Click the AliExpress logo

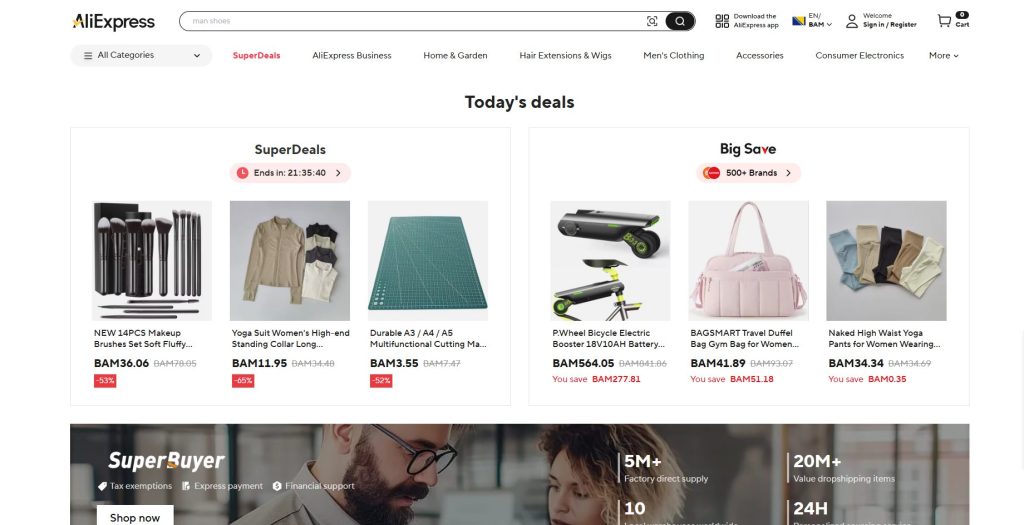[x=114, y=22]
